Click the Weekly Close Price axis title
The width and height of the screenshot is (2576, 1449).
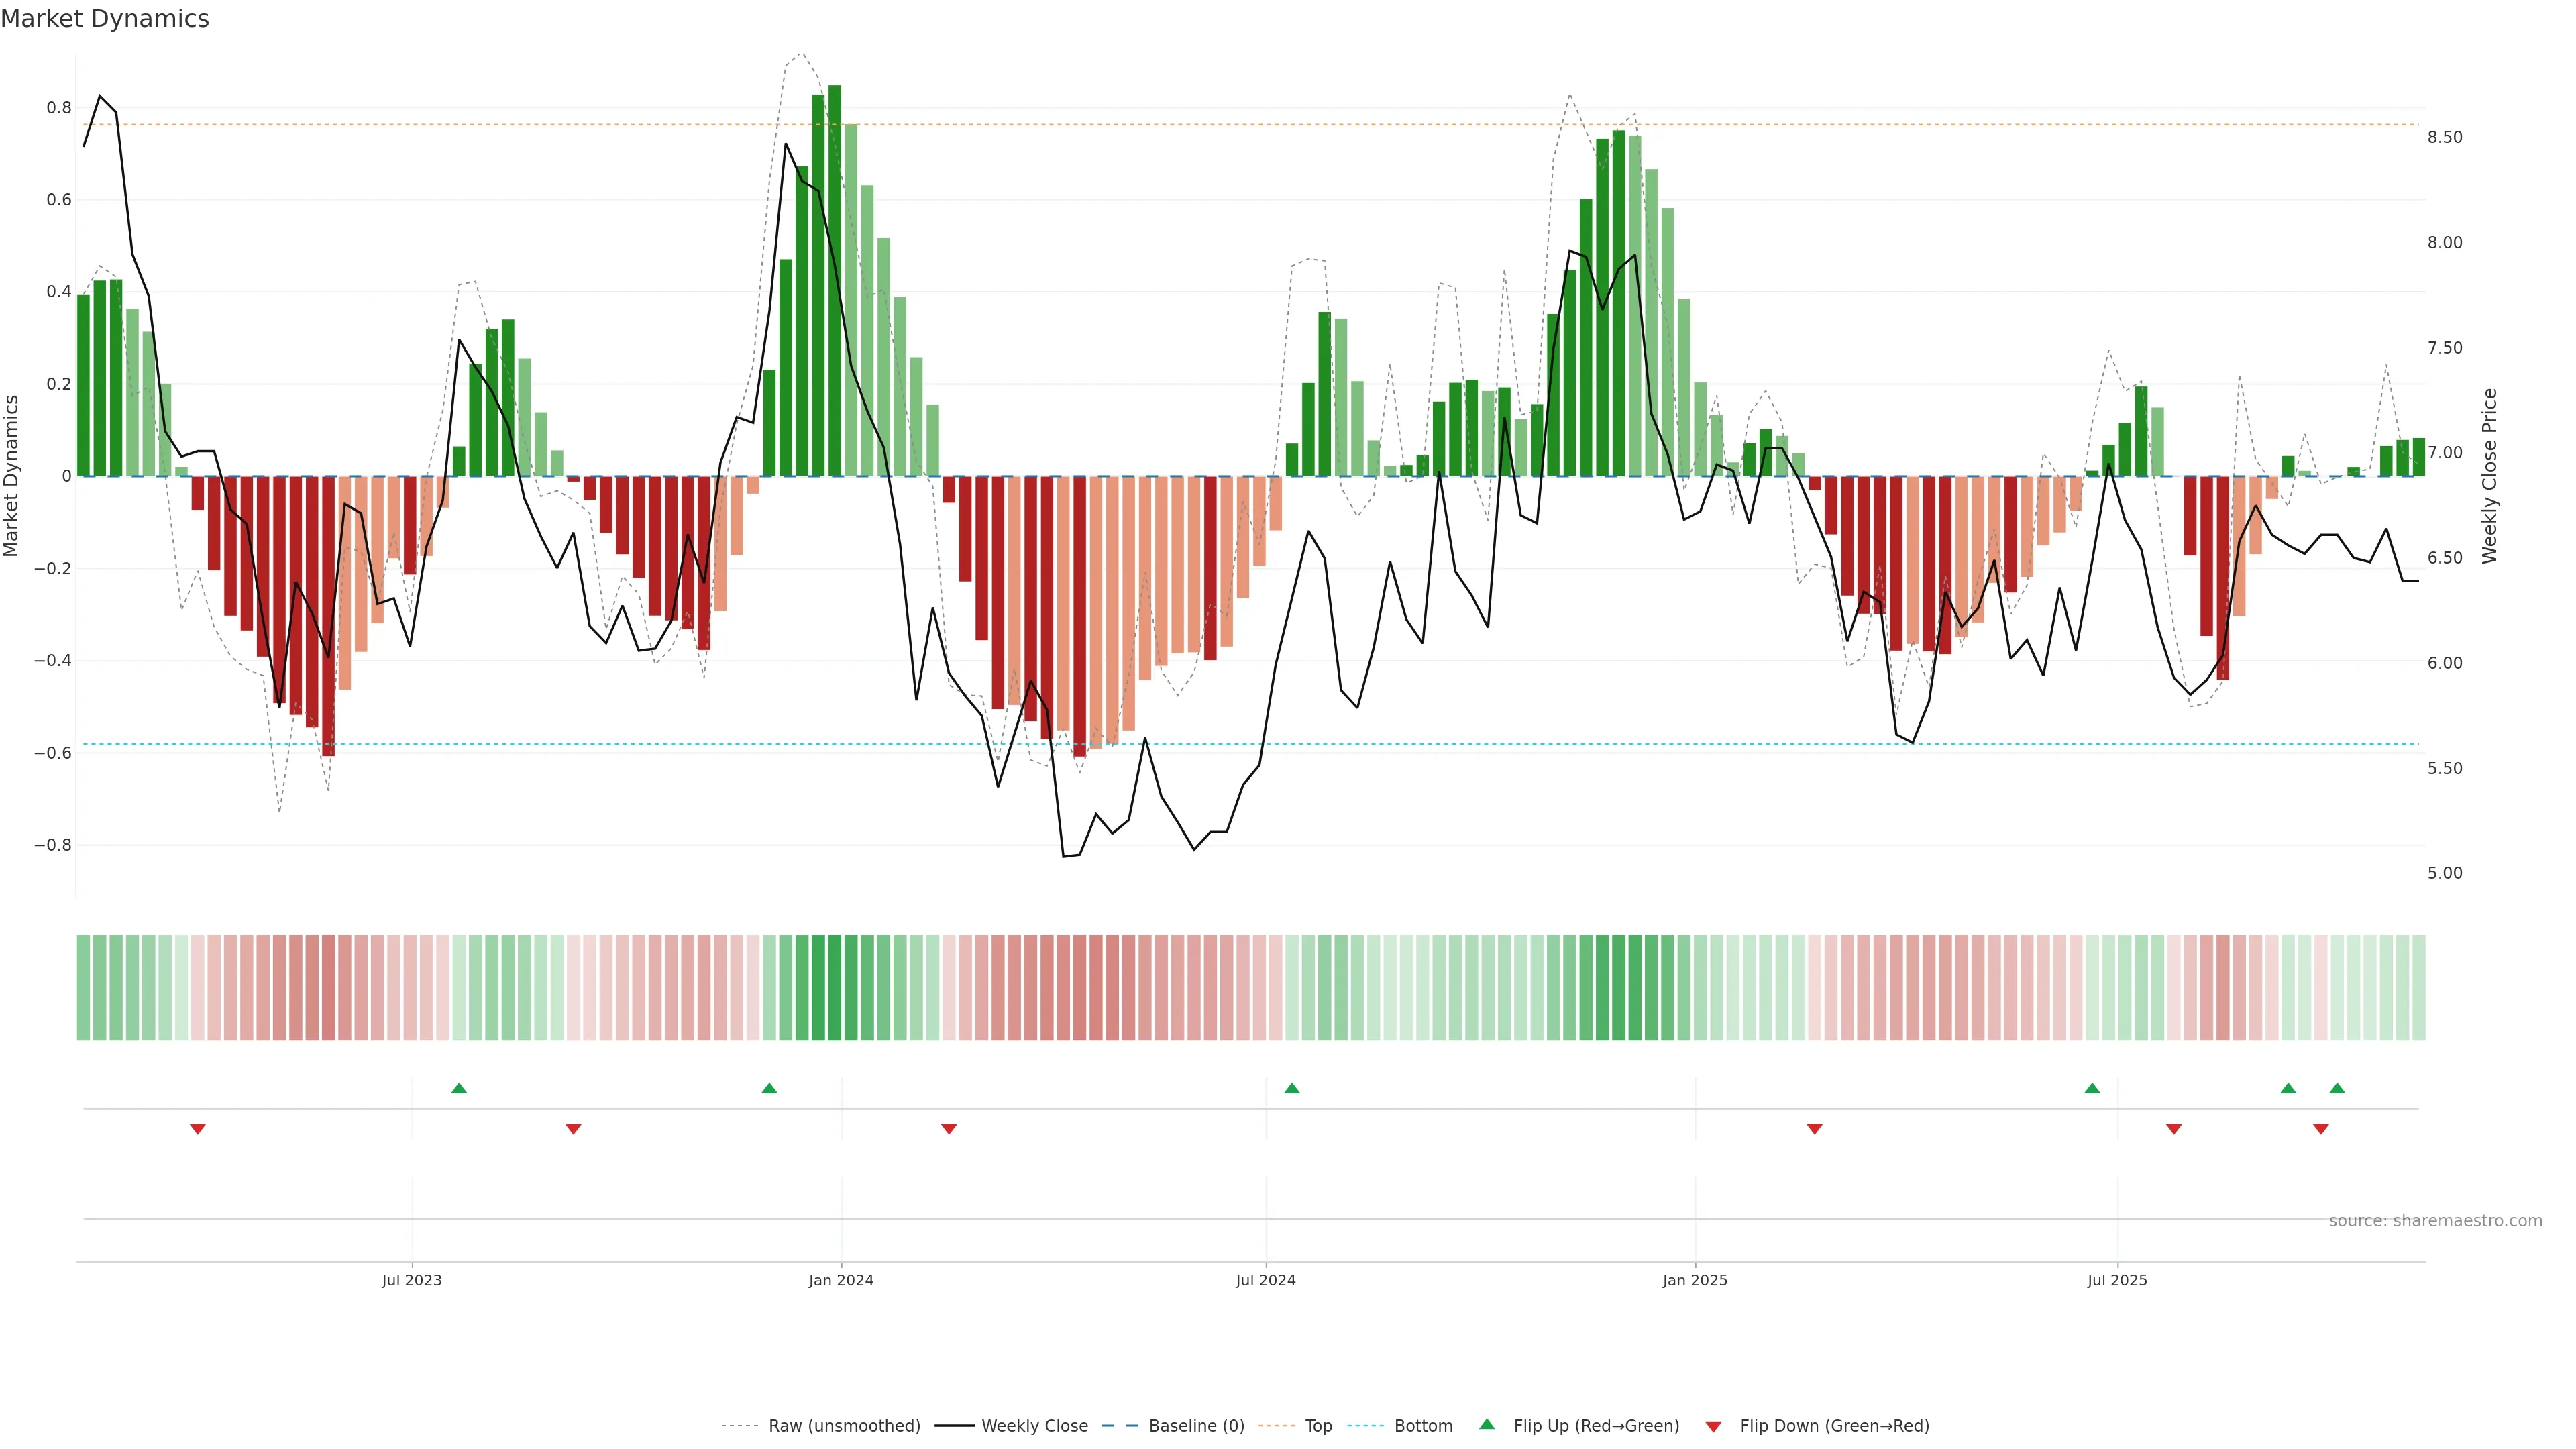click(x=2489, y=476)
